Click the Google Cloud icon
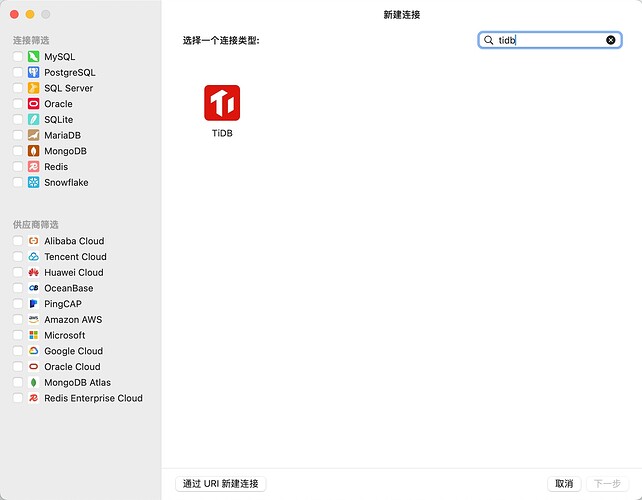This screenshot has width=642, height=500. click(x=34, y=351)
